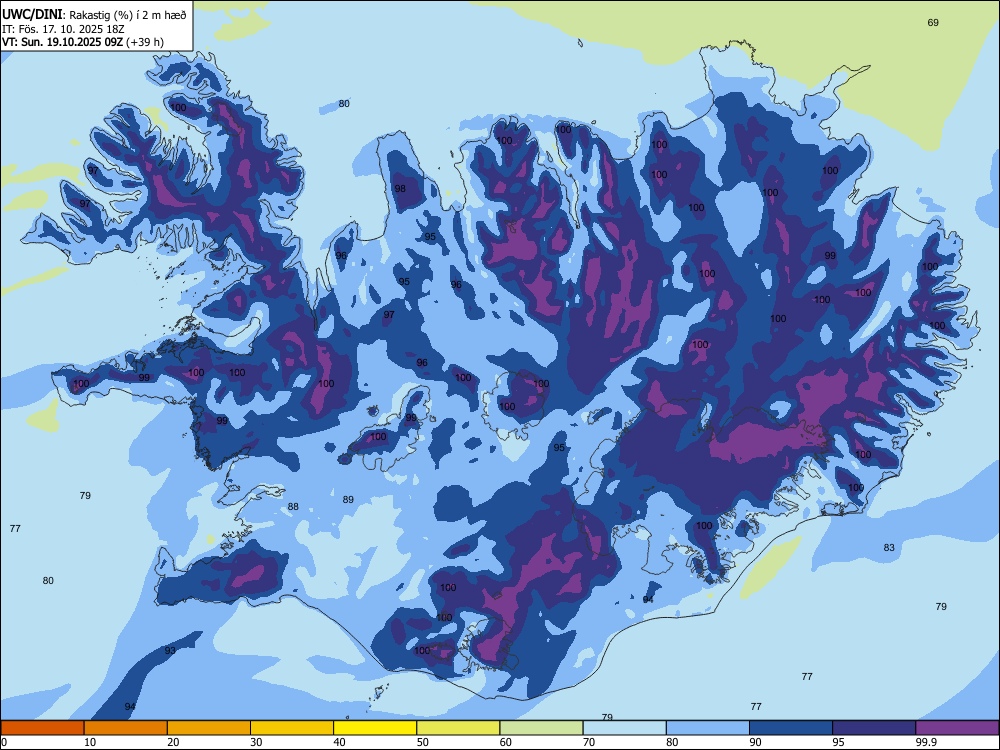Select the 30–40 golden legend swatch

[x=292, y=728]
